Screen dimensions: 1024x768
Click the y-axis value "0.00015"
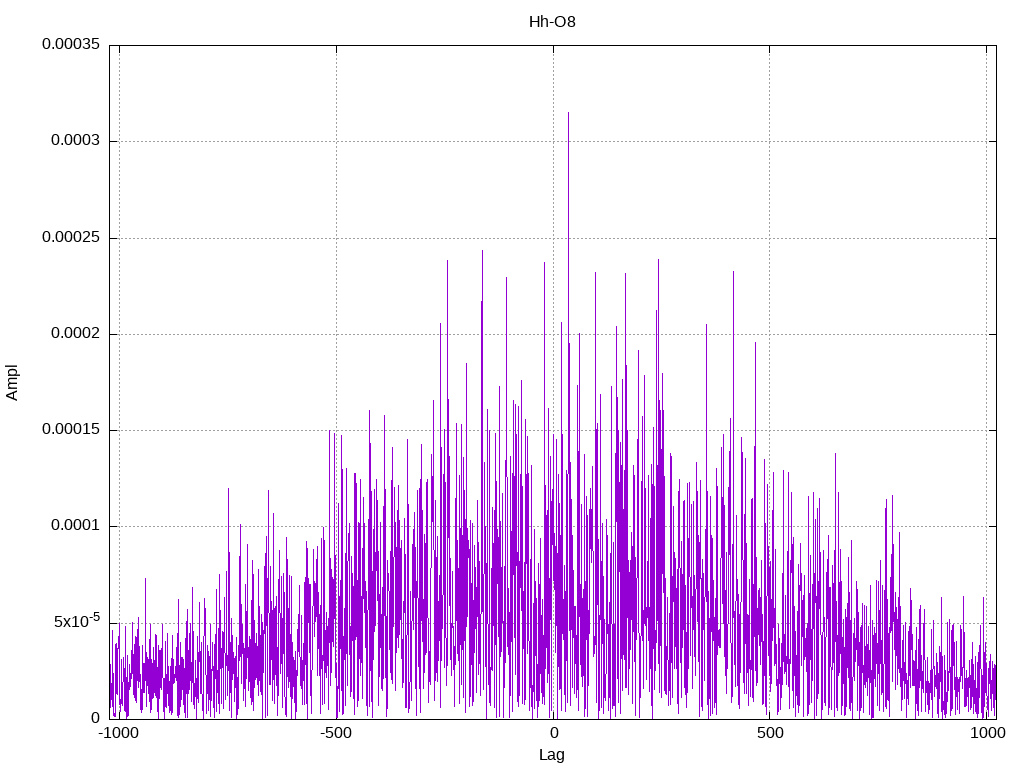click(71, 429)
